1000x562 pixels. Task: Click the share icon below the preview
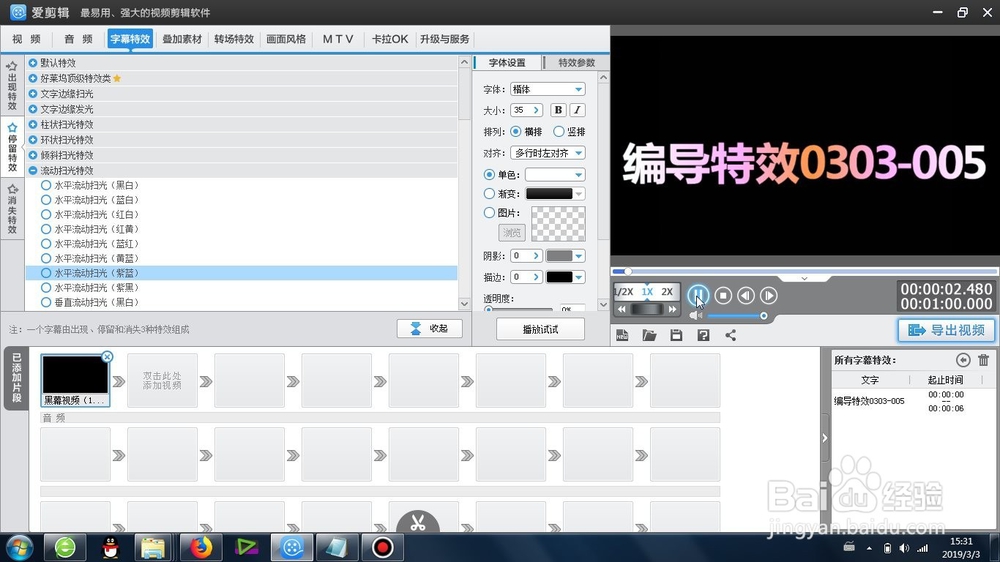[x=731, y=335]
